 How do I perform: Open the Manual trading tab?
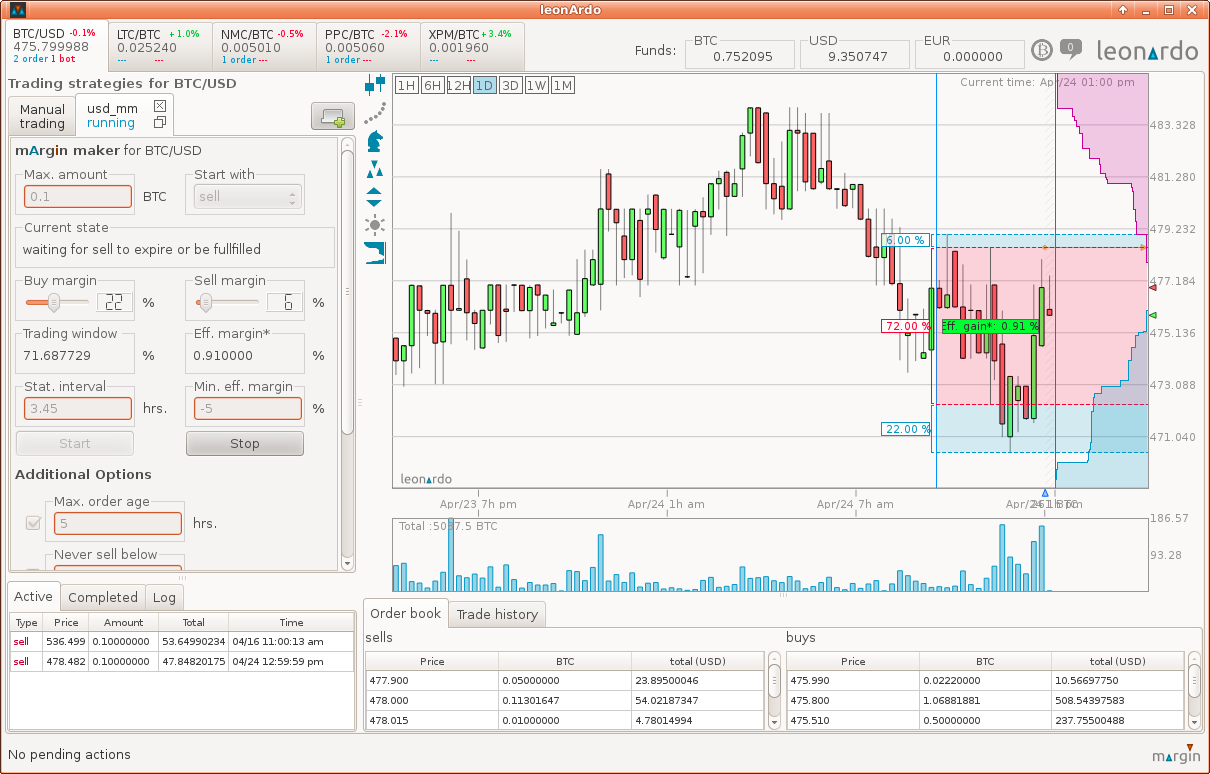pyautogui.click(x=42, y=116)
